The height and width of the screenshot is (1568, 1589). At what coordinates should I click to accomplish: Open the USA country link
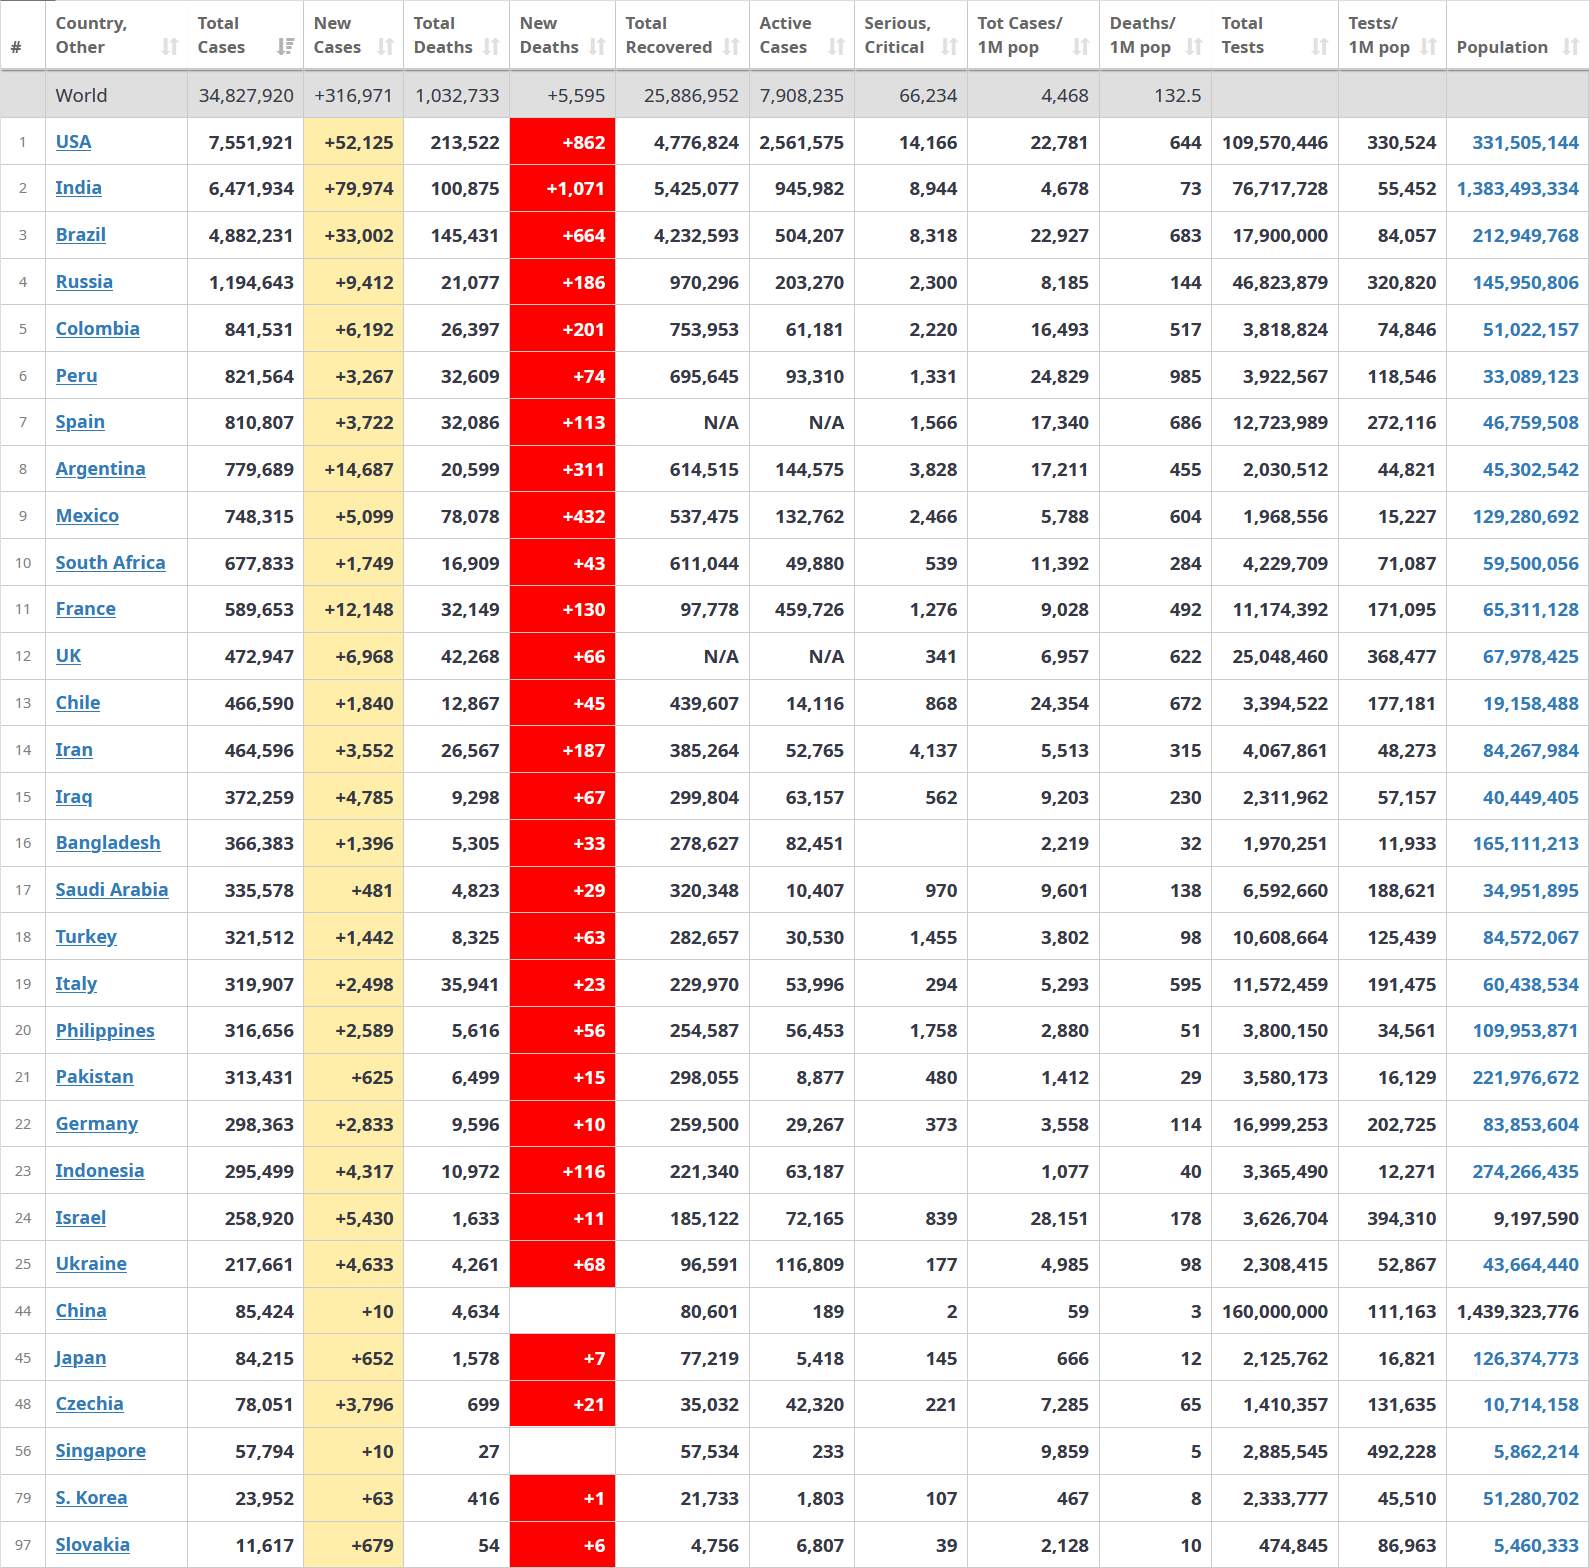(73, 142)
